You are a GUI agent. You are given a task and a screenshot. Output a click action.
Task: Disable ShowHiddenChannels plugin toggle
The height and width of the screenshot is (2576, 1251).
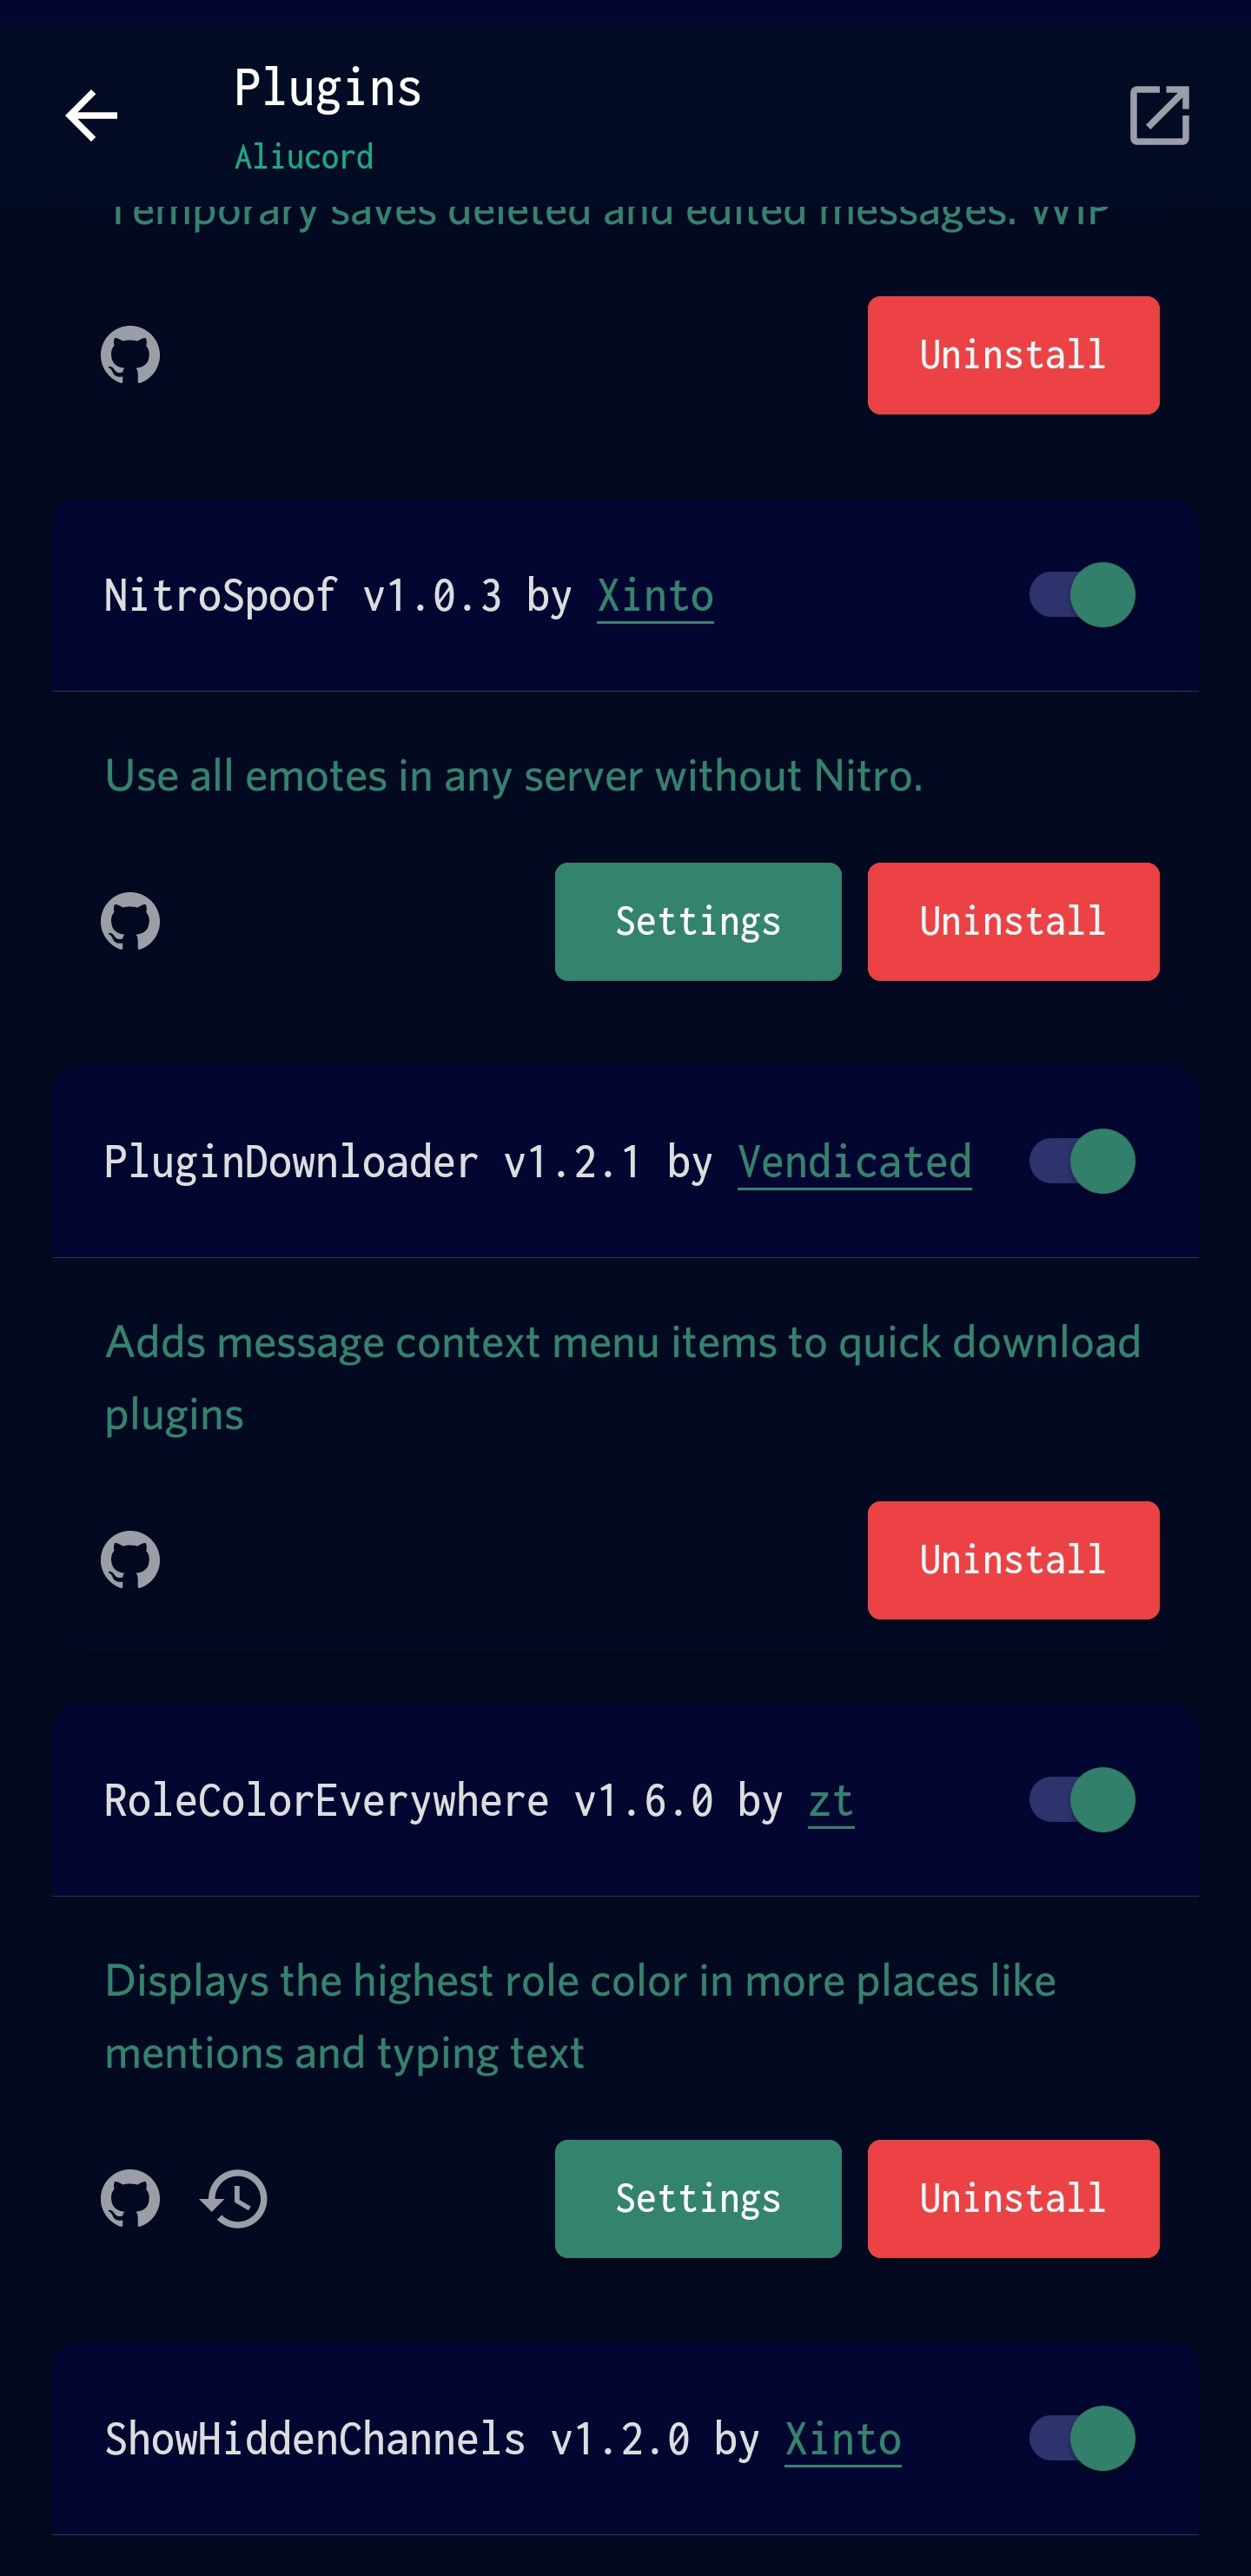[x=1082, y=2439]
